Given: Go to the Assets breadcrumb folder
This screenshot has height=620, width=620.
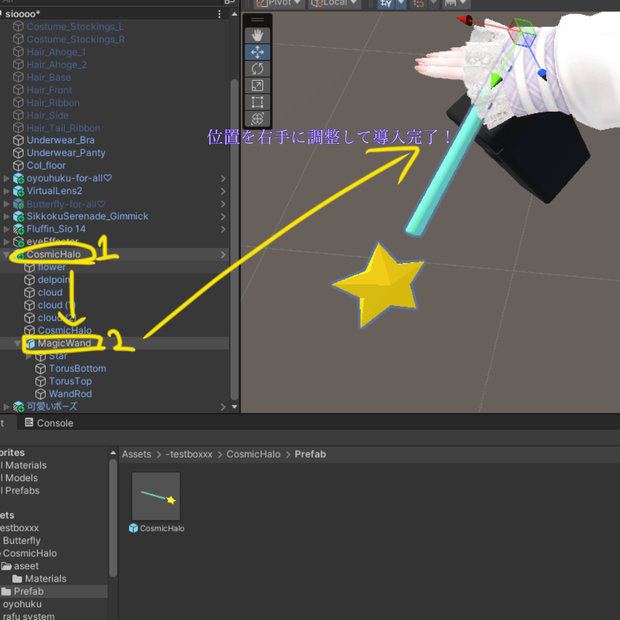Looking at the screenshot, I should [x=136, y=454].
